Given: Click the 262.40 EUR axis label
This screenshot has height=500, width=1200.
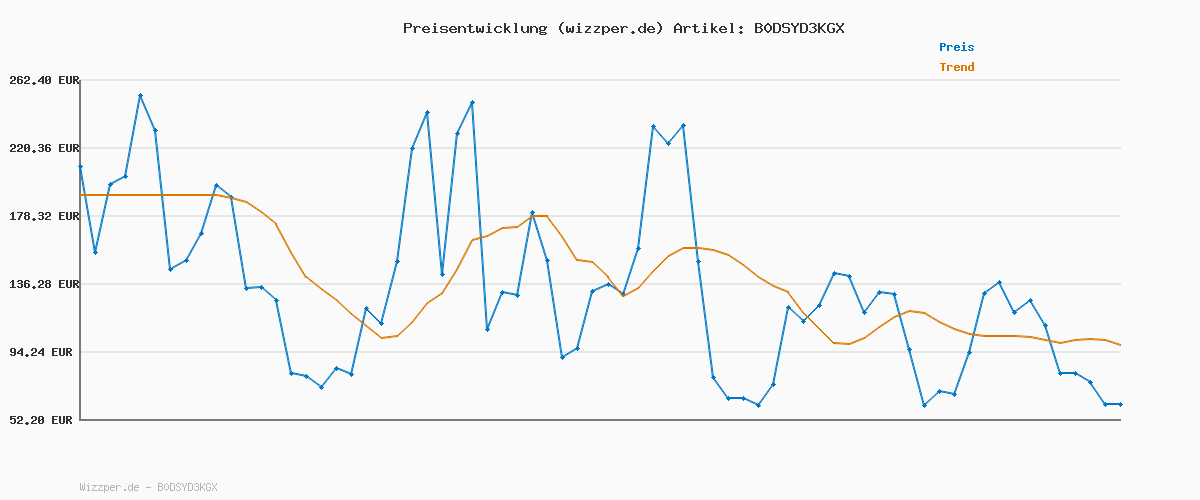Looking at the screenshot, I should [41, 80].
